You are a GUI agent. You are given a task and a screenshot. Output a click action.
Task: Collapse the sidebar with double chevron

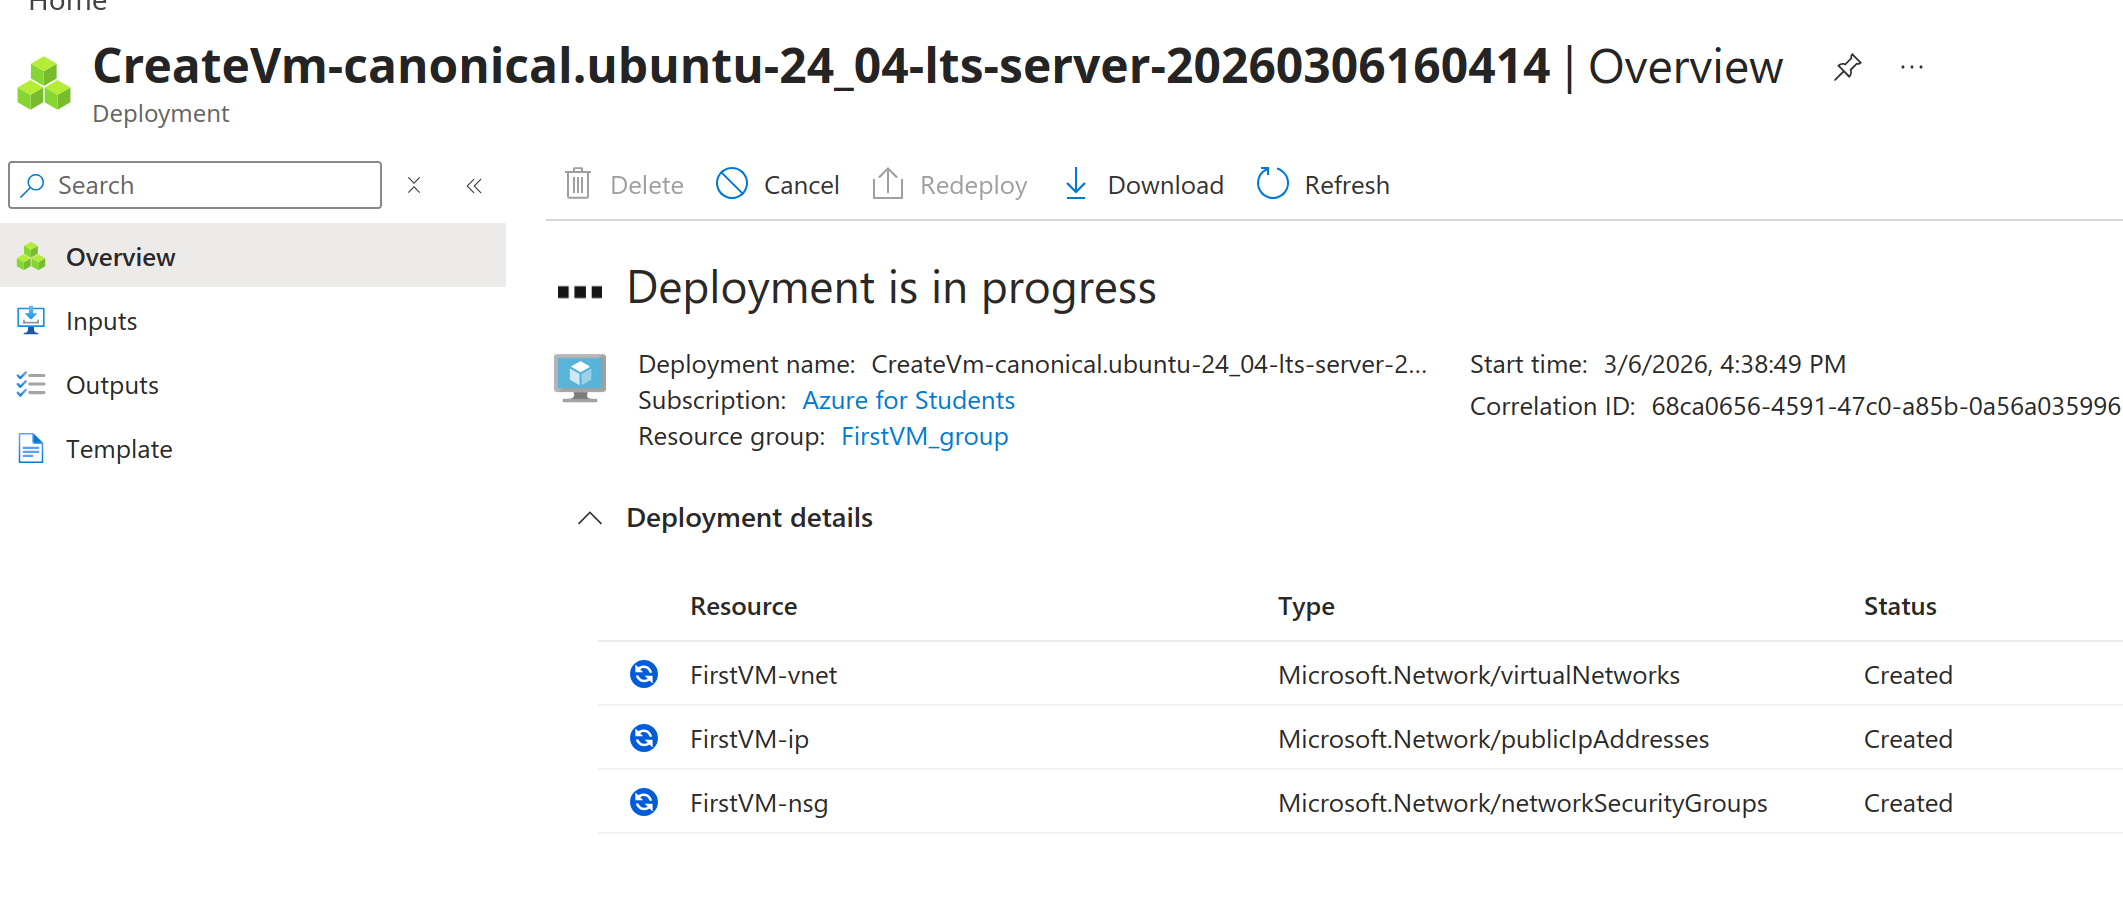(474, 185)
